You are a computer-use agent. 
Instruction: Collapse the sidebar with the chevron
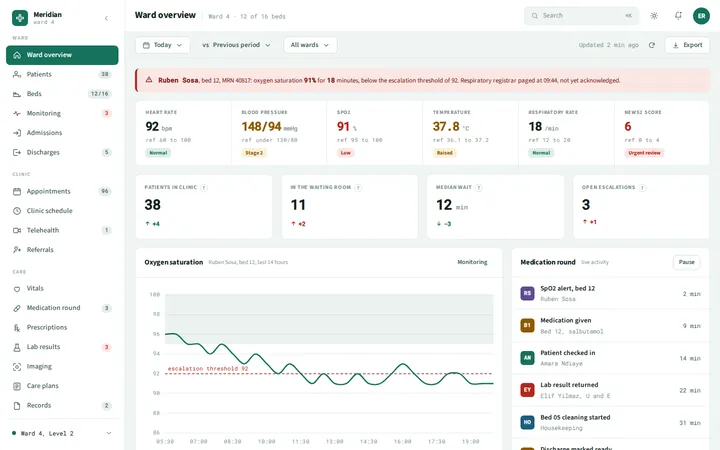(x=106, y=18)
